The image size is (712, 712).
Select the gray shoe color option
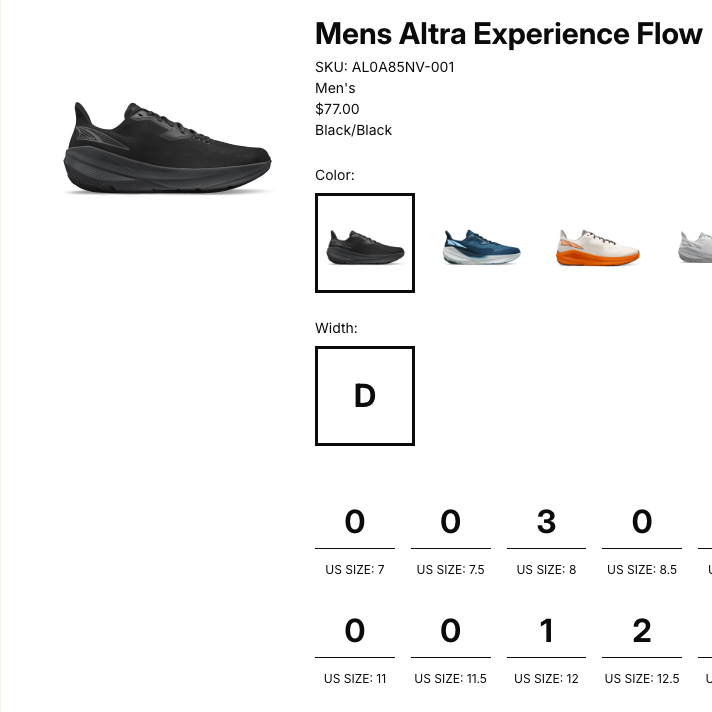[696, 246]
